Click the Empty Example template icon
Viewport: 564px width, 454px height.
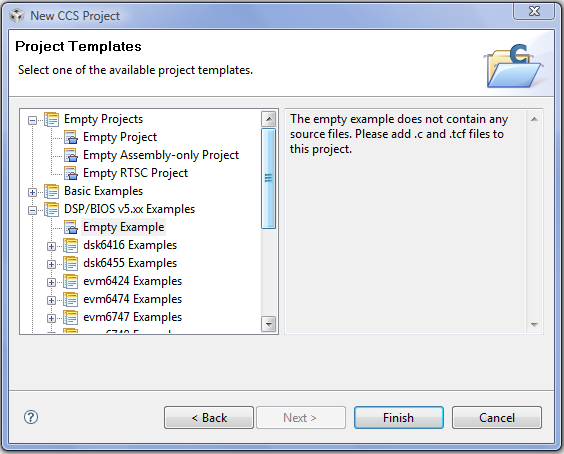pyautogui.click(x=71, y=227)
